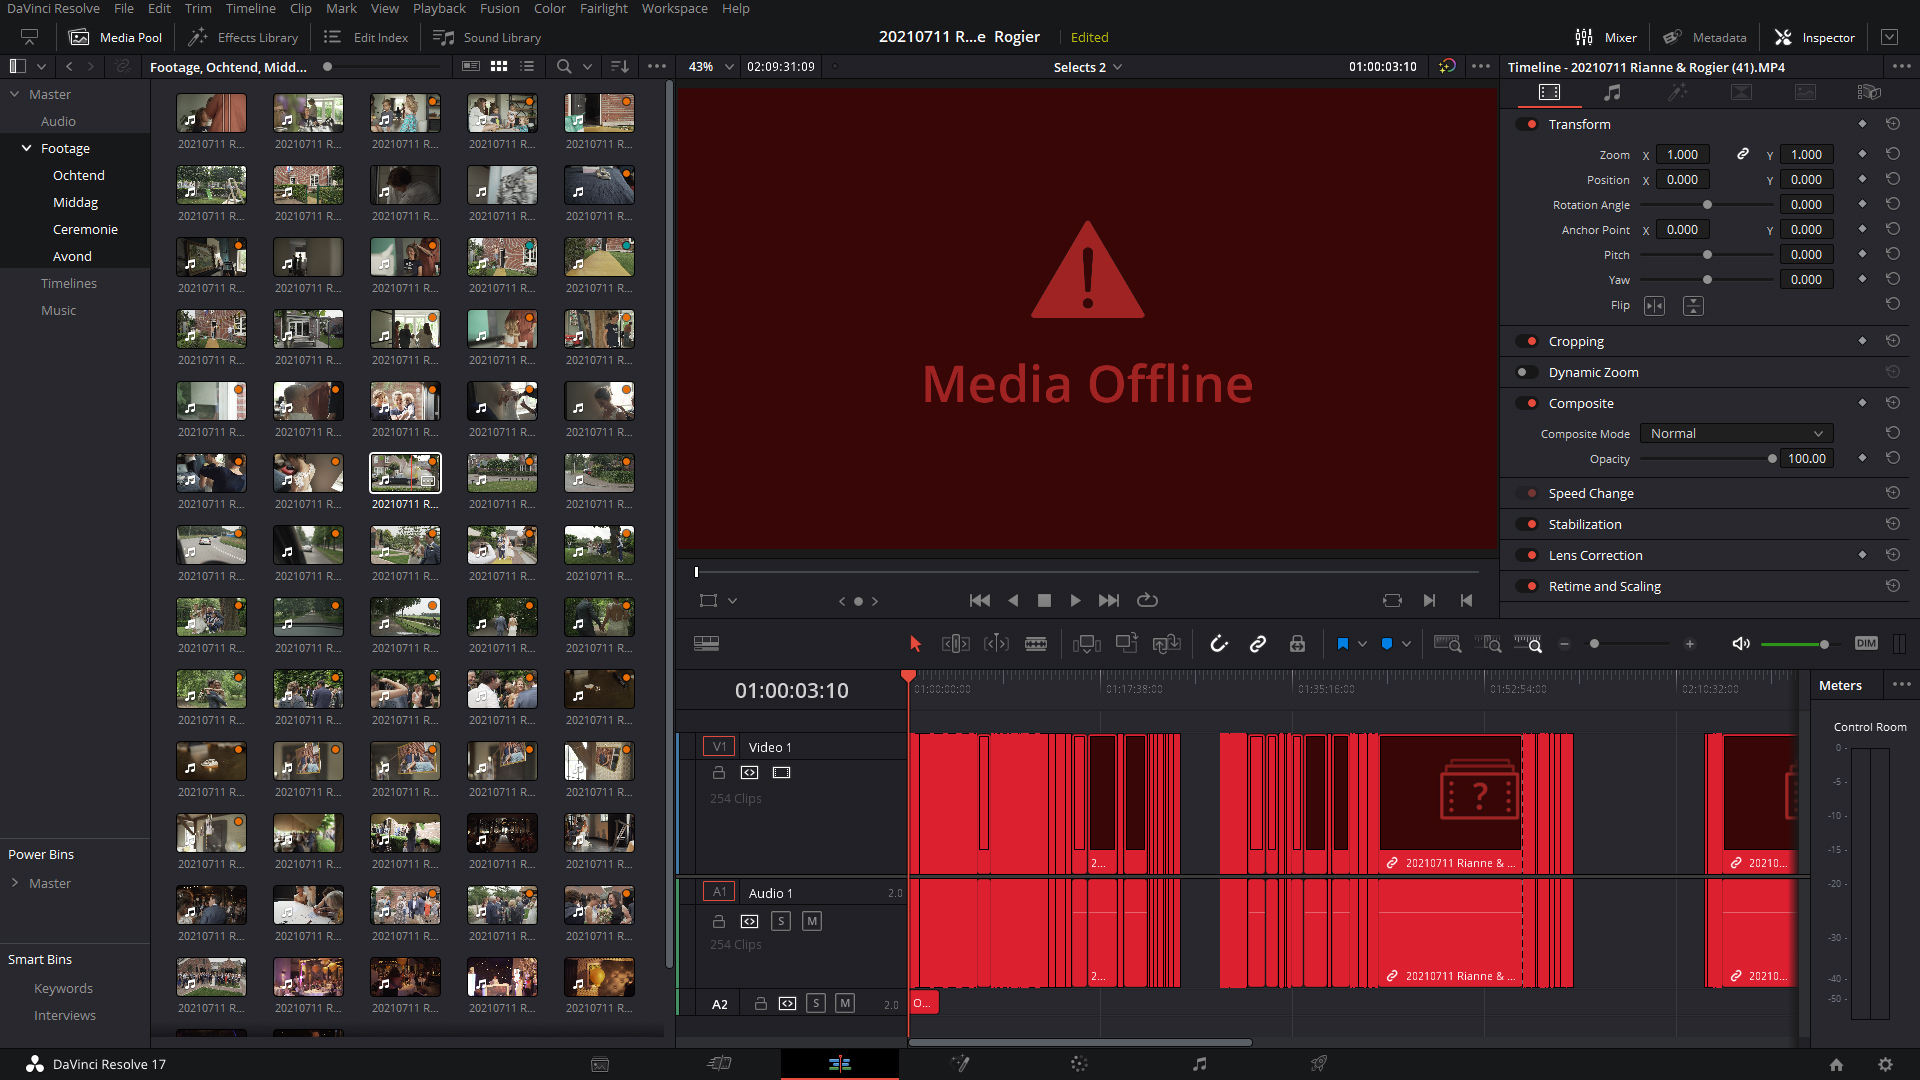Jump to first frame of timeline
Screen dimensions: 1920x1080
[980, 601]
